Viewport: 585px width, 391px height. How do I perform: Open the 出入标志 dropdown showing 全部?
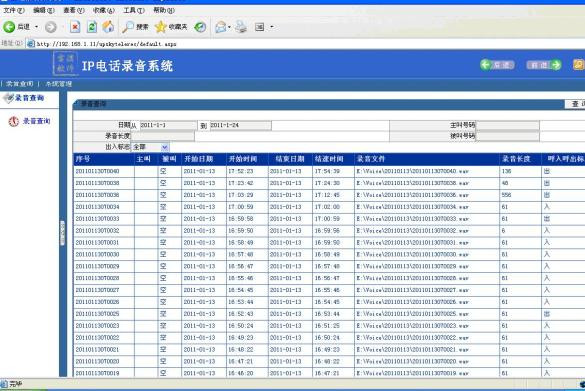click(x=150, y=147)
